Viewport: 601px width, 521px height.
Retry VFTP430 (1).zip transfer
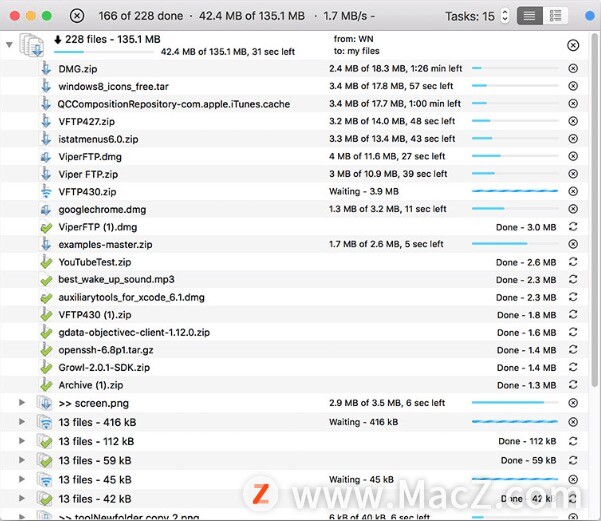click(x=573, y=314)
